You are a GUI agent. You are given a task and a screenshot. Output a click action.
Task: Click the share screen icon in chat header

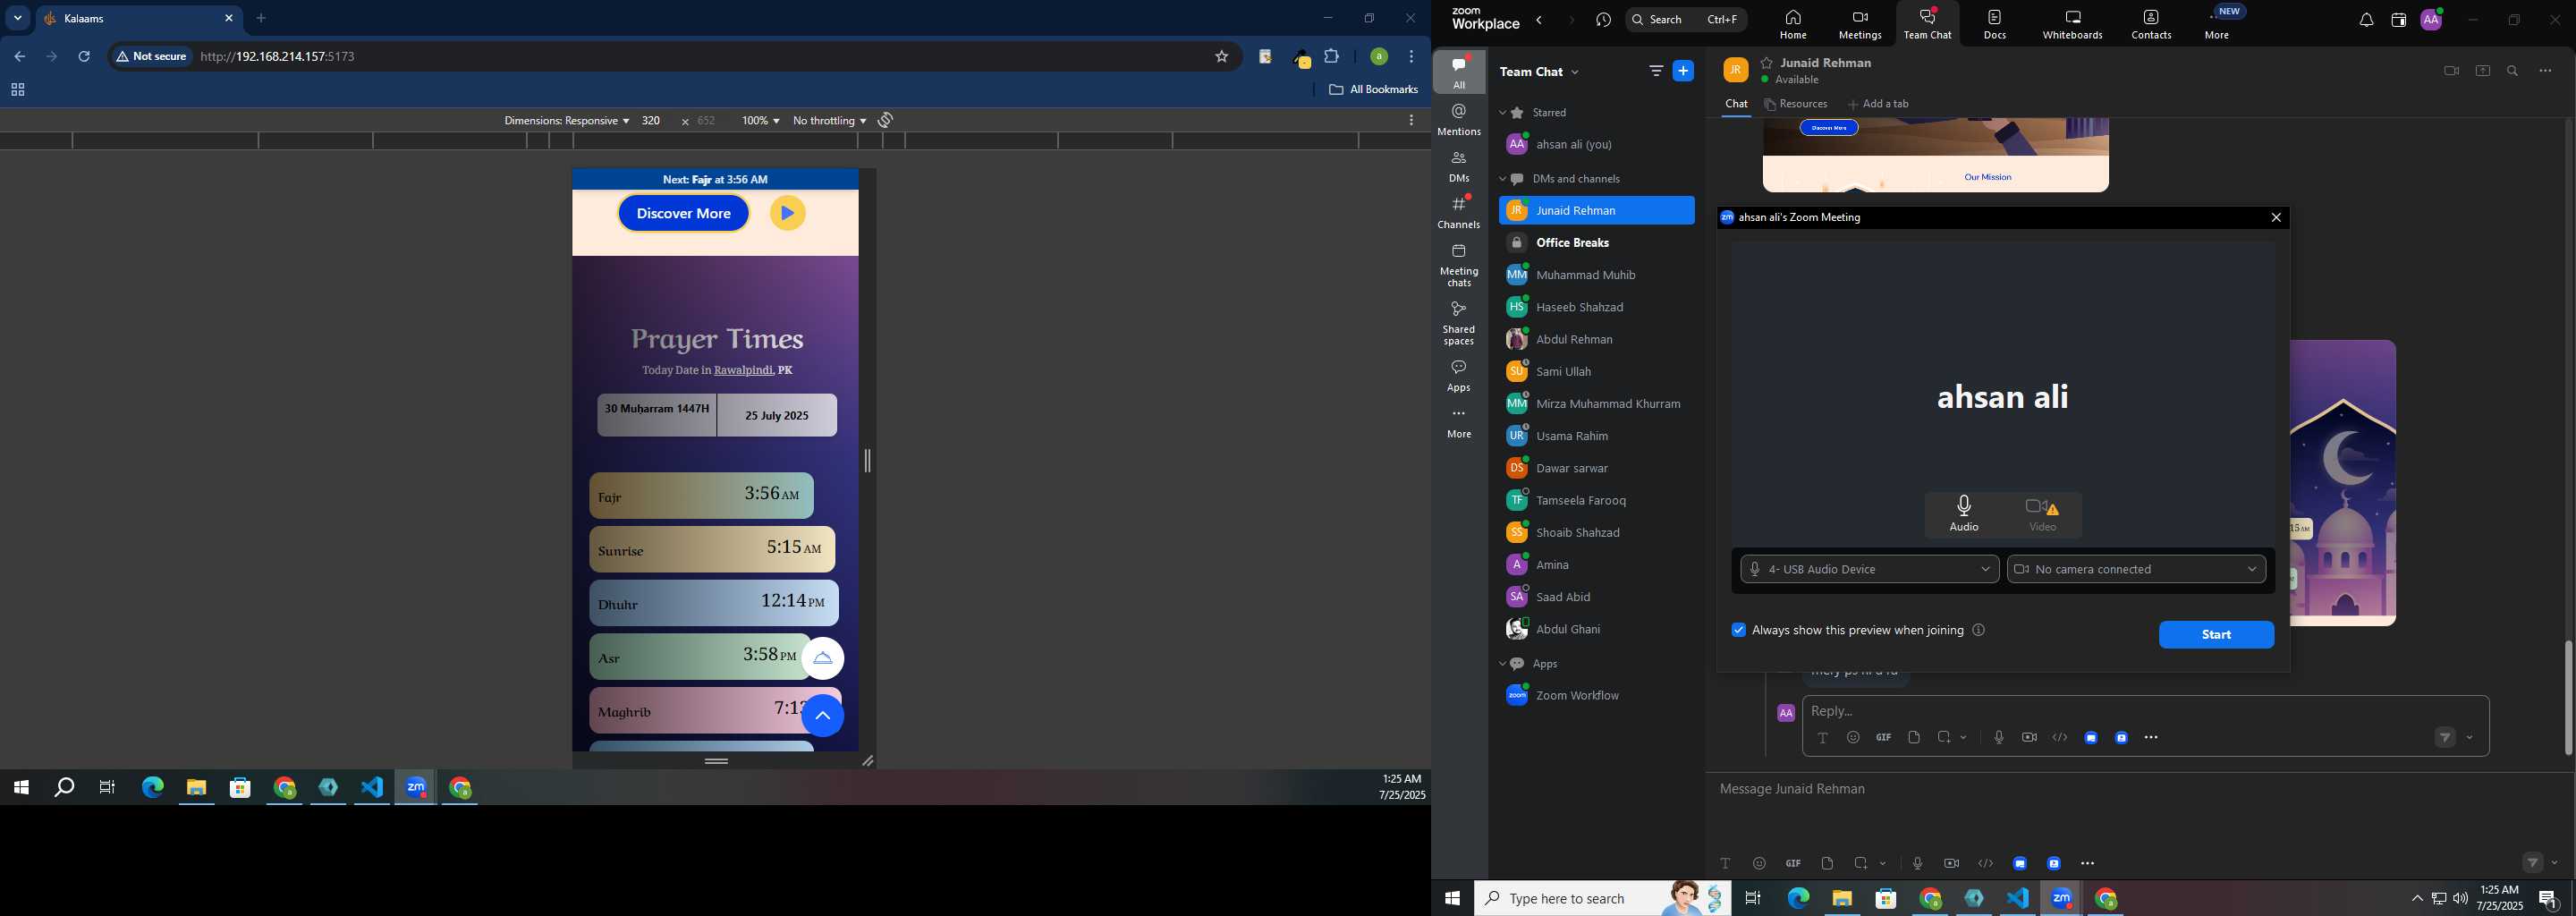pyautogui.click(x=2482, y=71)
